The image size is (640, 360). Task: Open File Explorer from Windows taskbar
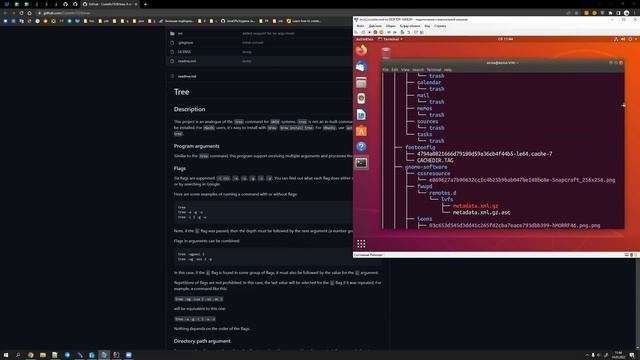coord(43,355)
